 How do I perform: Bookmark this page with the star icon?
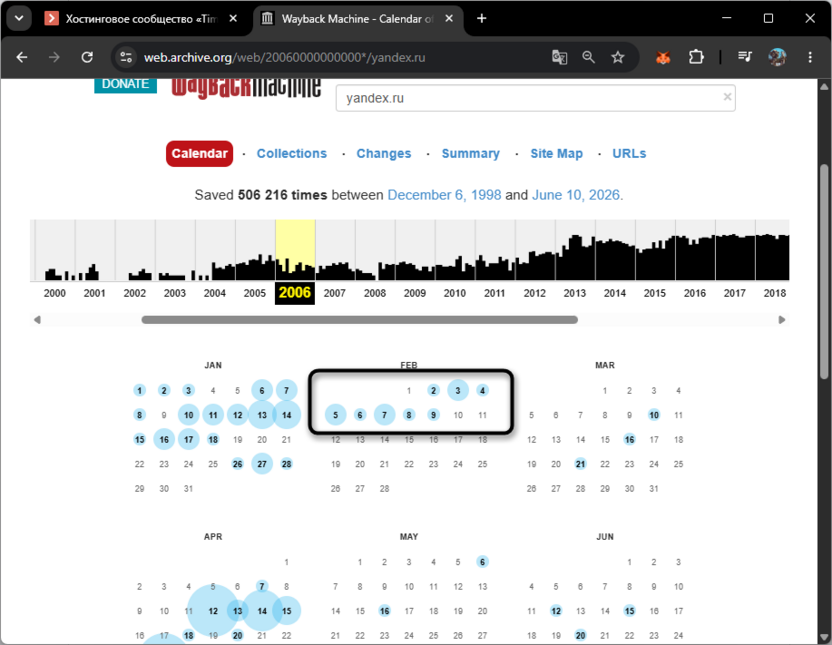coord(618,57)
